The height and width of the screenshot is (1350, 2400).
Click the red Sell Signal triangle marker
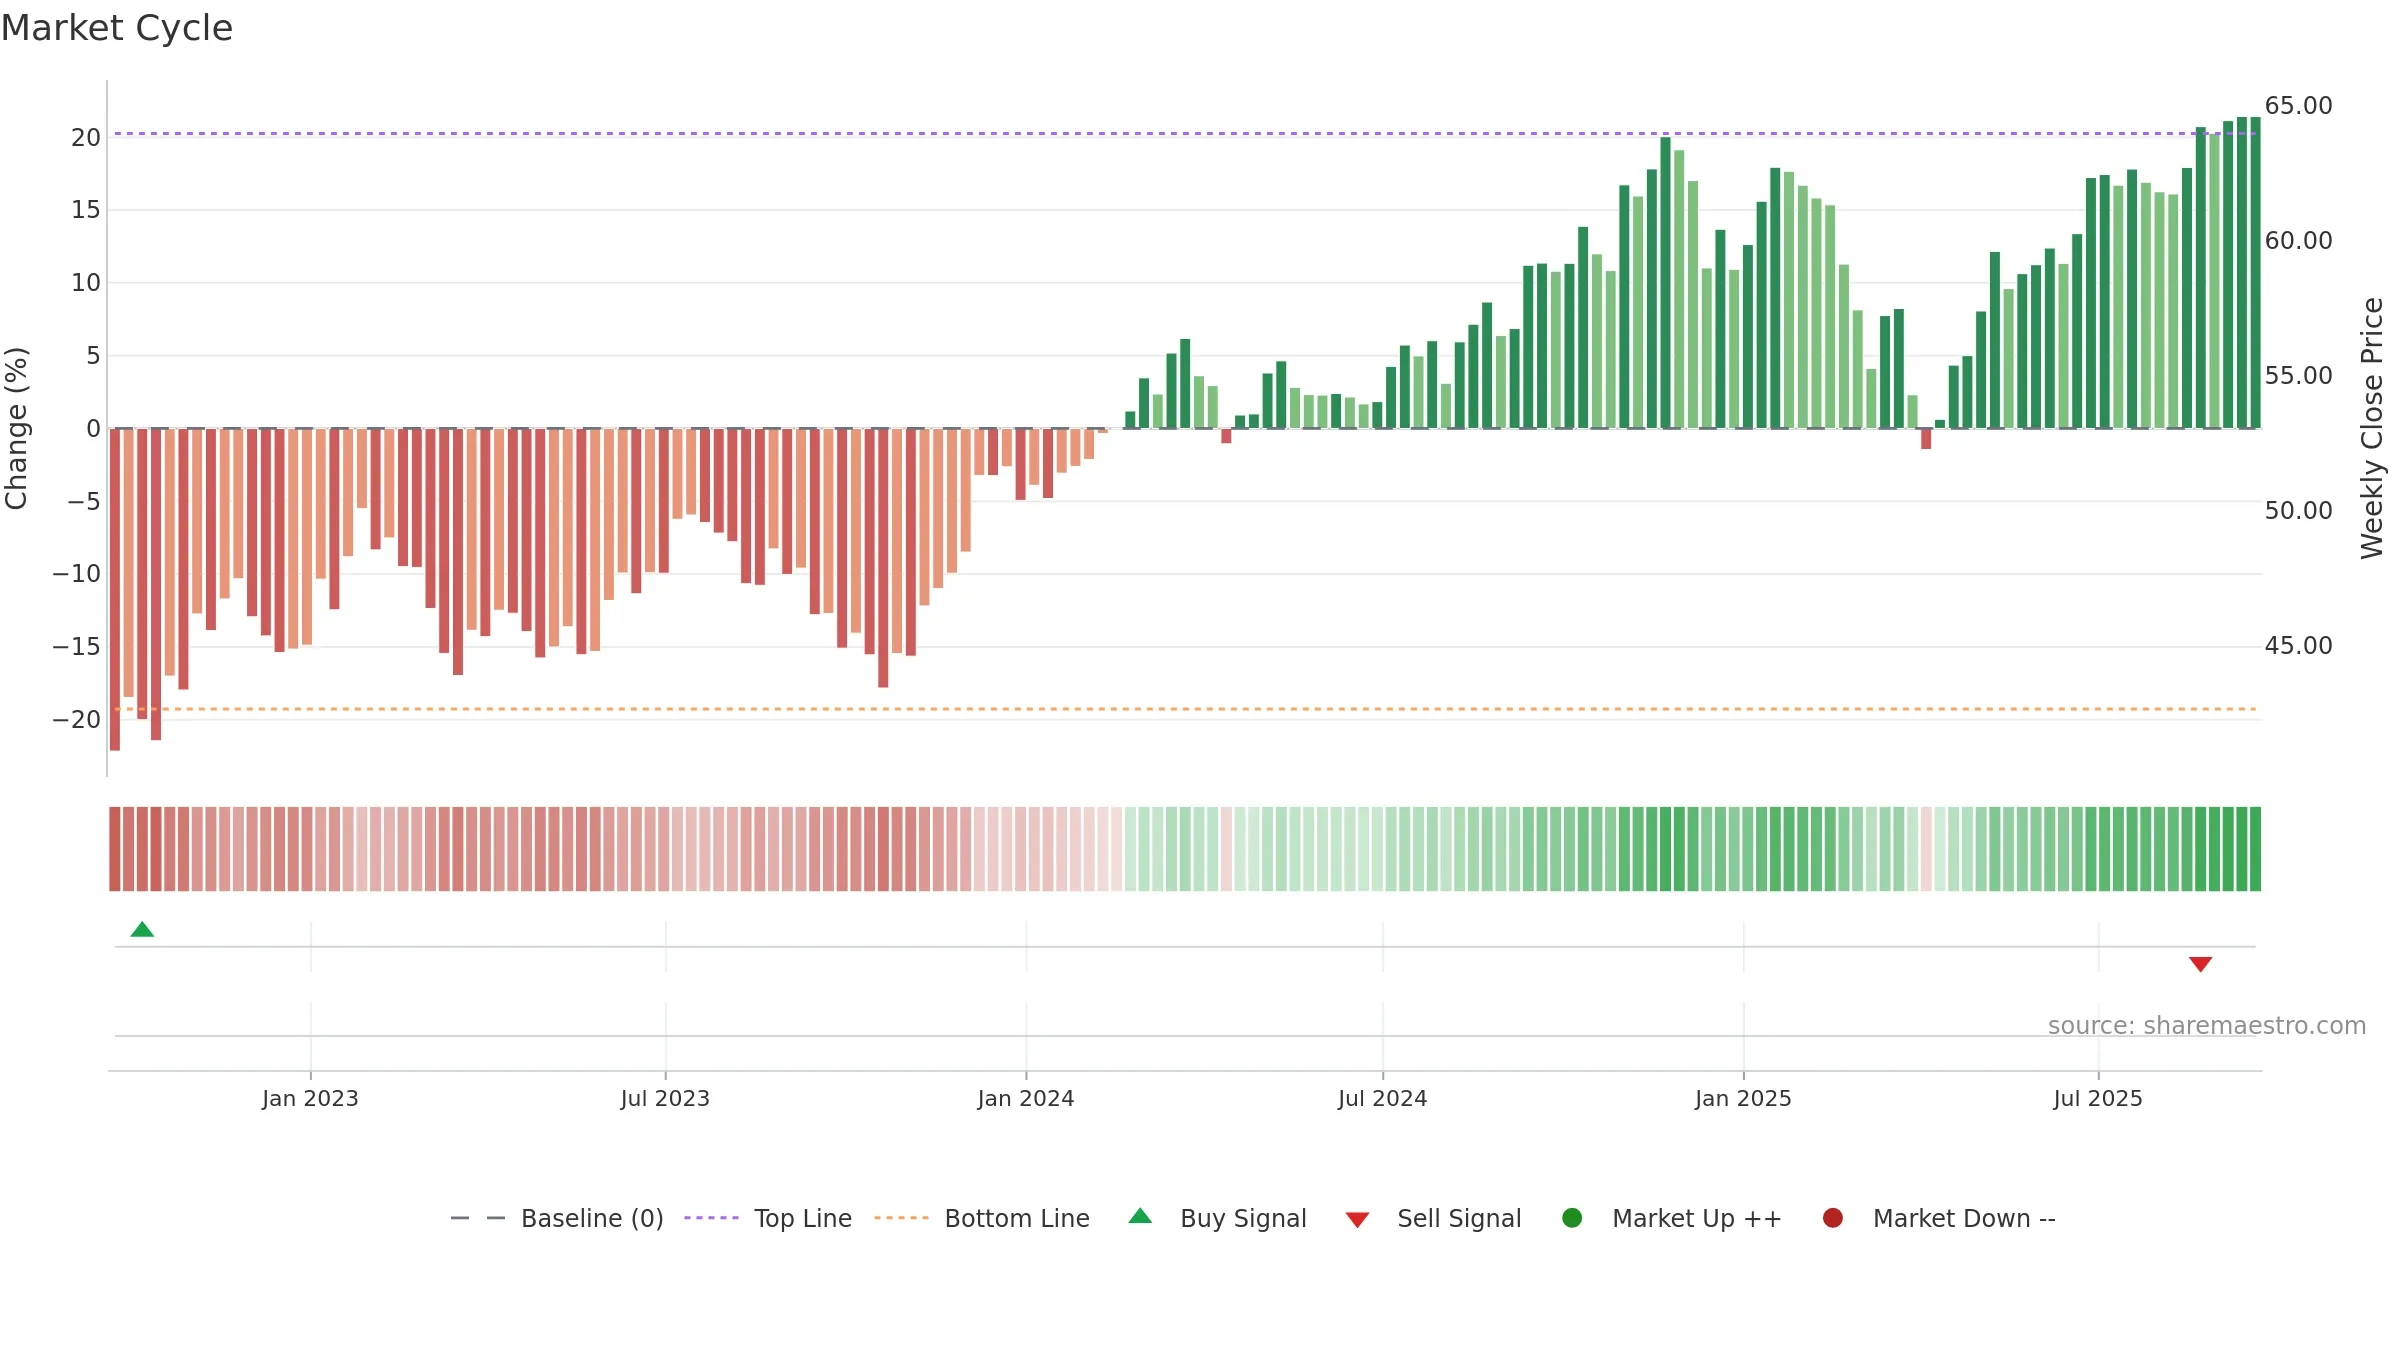pos(2200,964)
